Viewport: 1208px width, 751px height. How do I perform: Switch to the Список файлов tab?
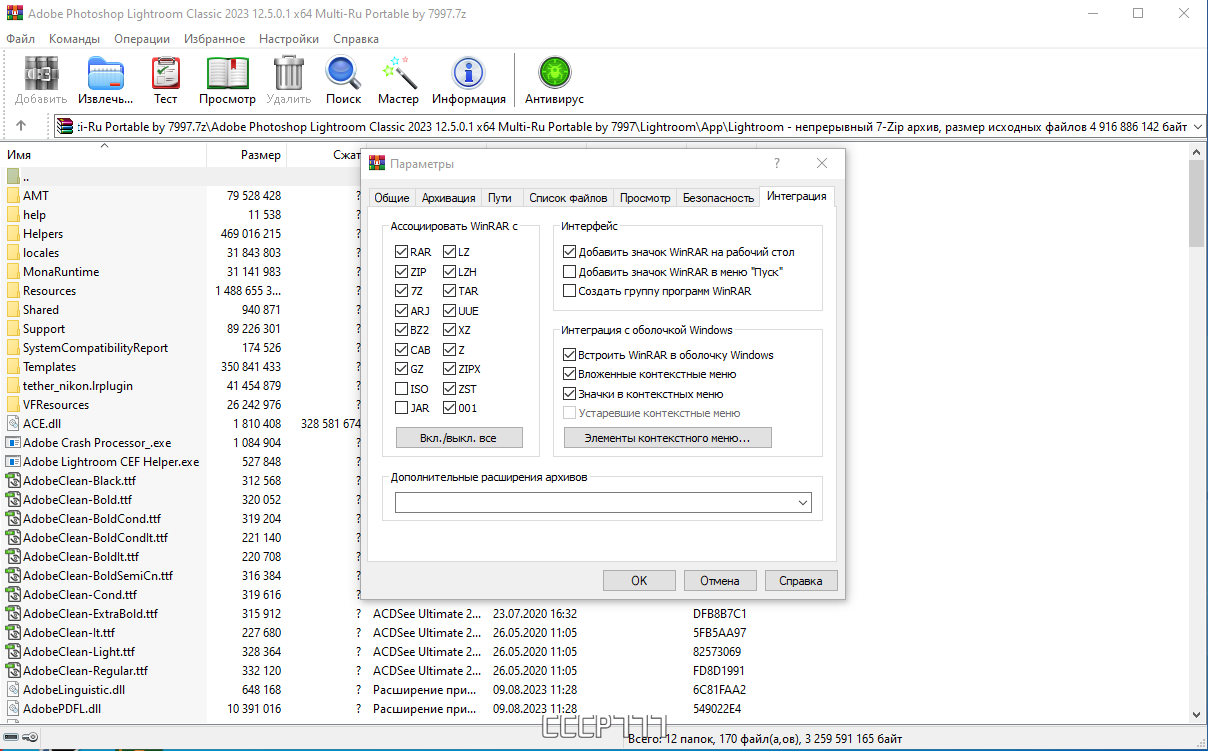click(x=568, y=198)
